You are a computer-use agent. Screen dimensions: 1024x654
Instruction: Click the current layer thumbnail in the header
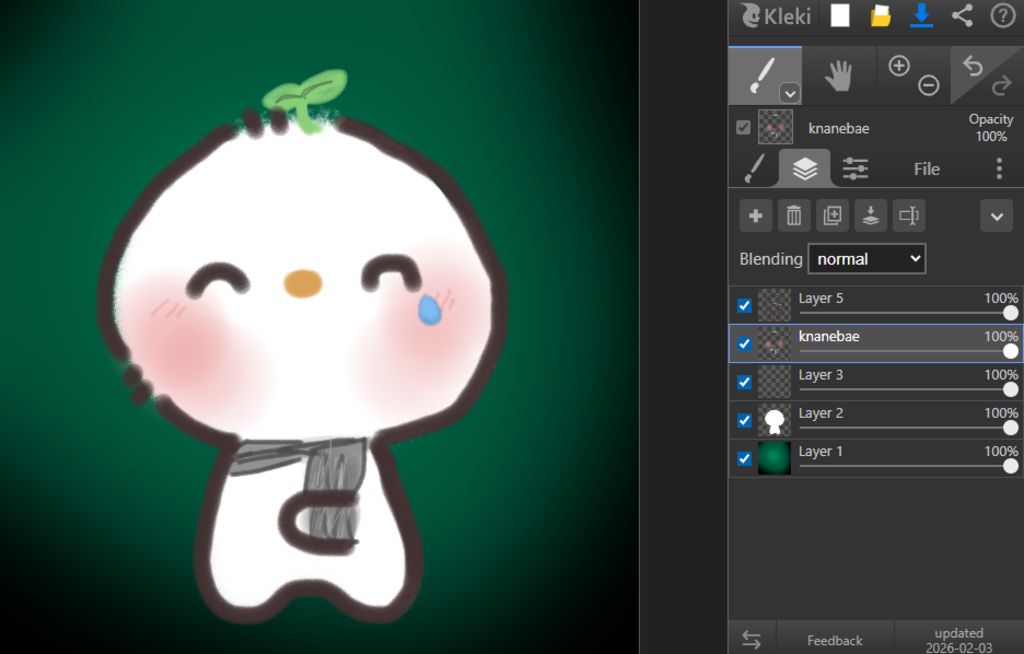pyautogui.click(x=775, y=127)
